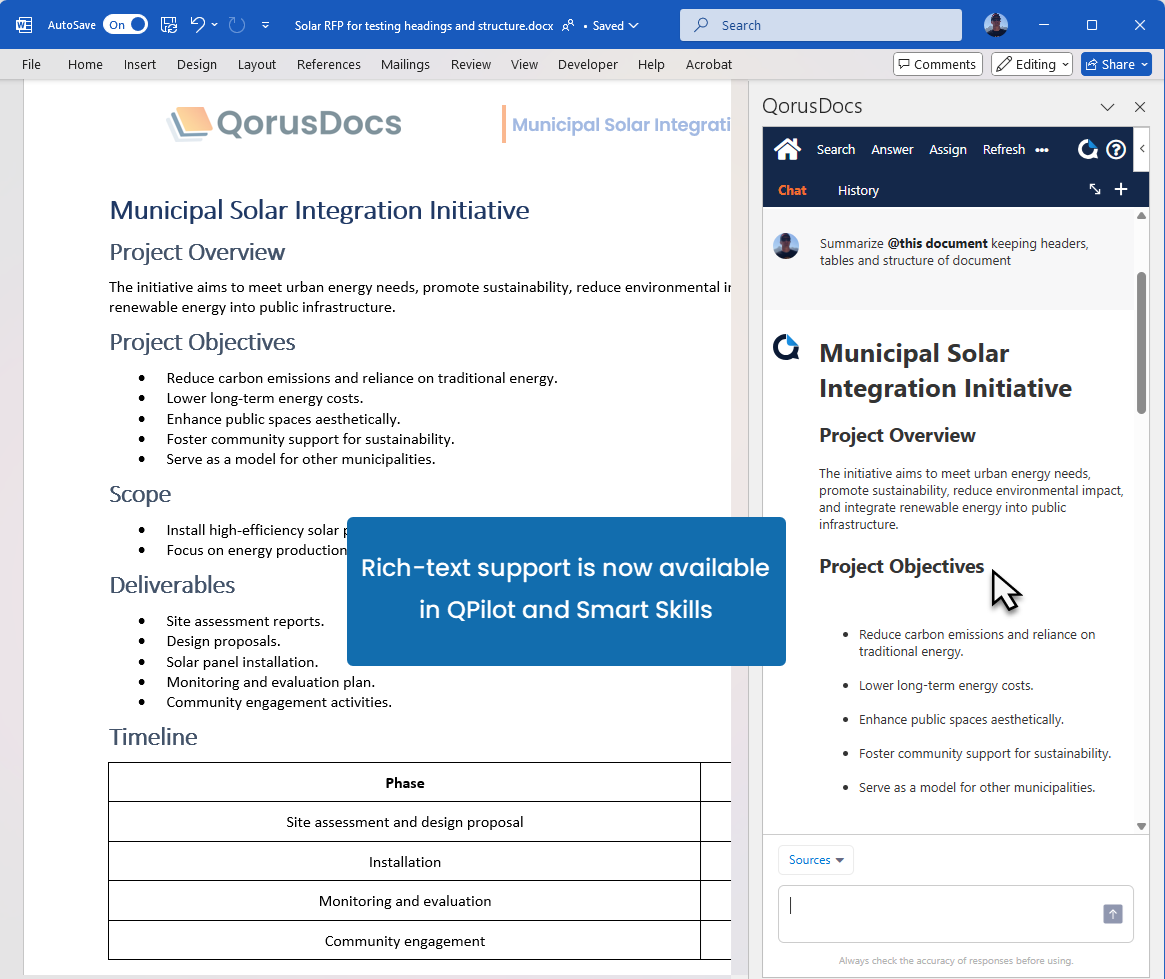The height and width of the screenshot is (979, 1165).
Task: Open the View ribbon tab
Action: click(525, 65)
